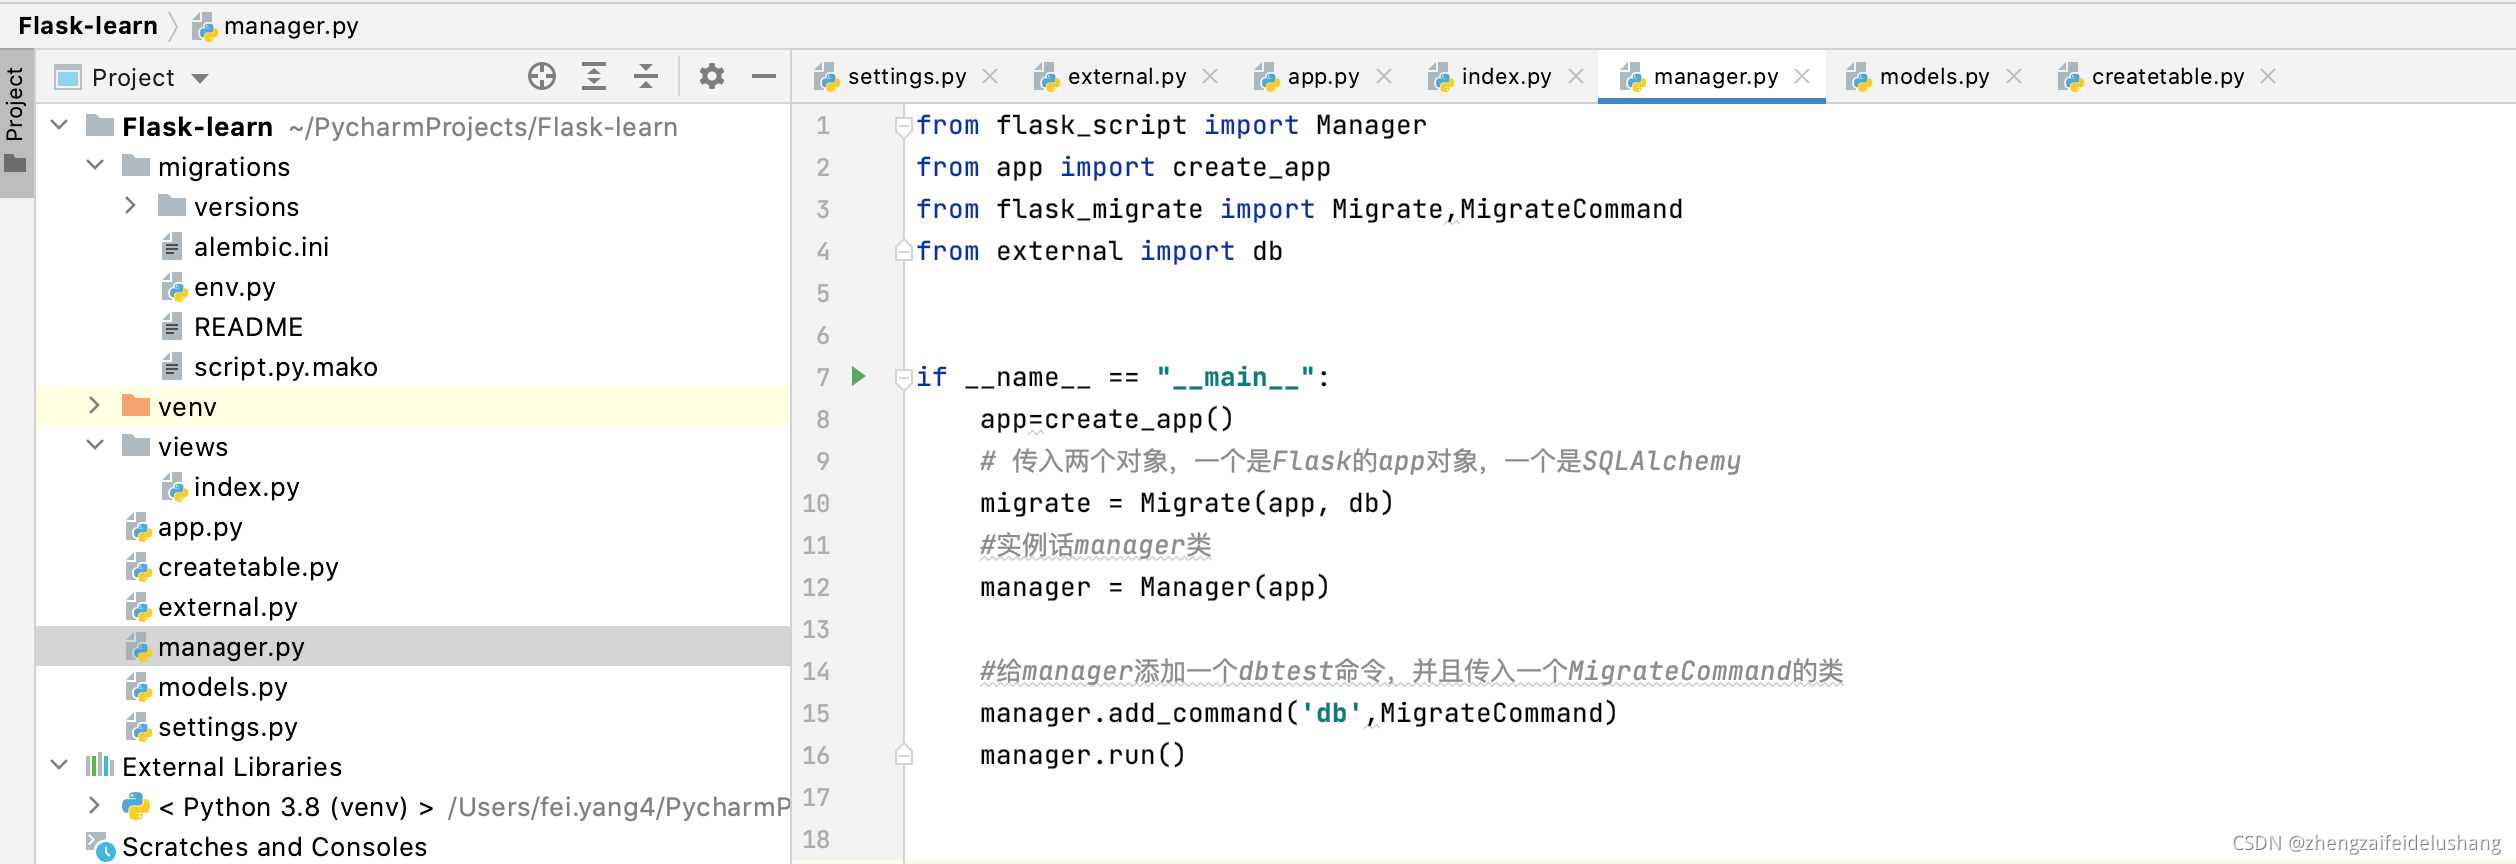Viewport: 2516px width, 864px height.
Task: Switch to the settings.py tab
Action: (906, 77)
